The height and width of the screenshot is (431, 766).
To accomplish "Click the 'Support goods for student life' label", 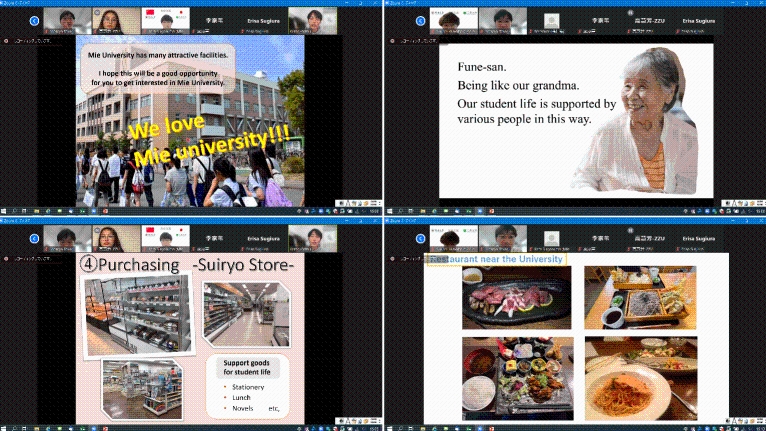I will coord(247,367).
